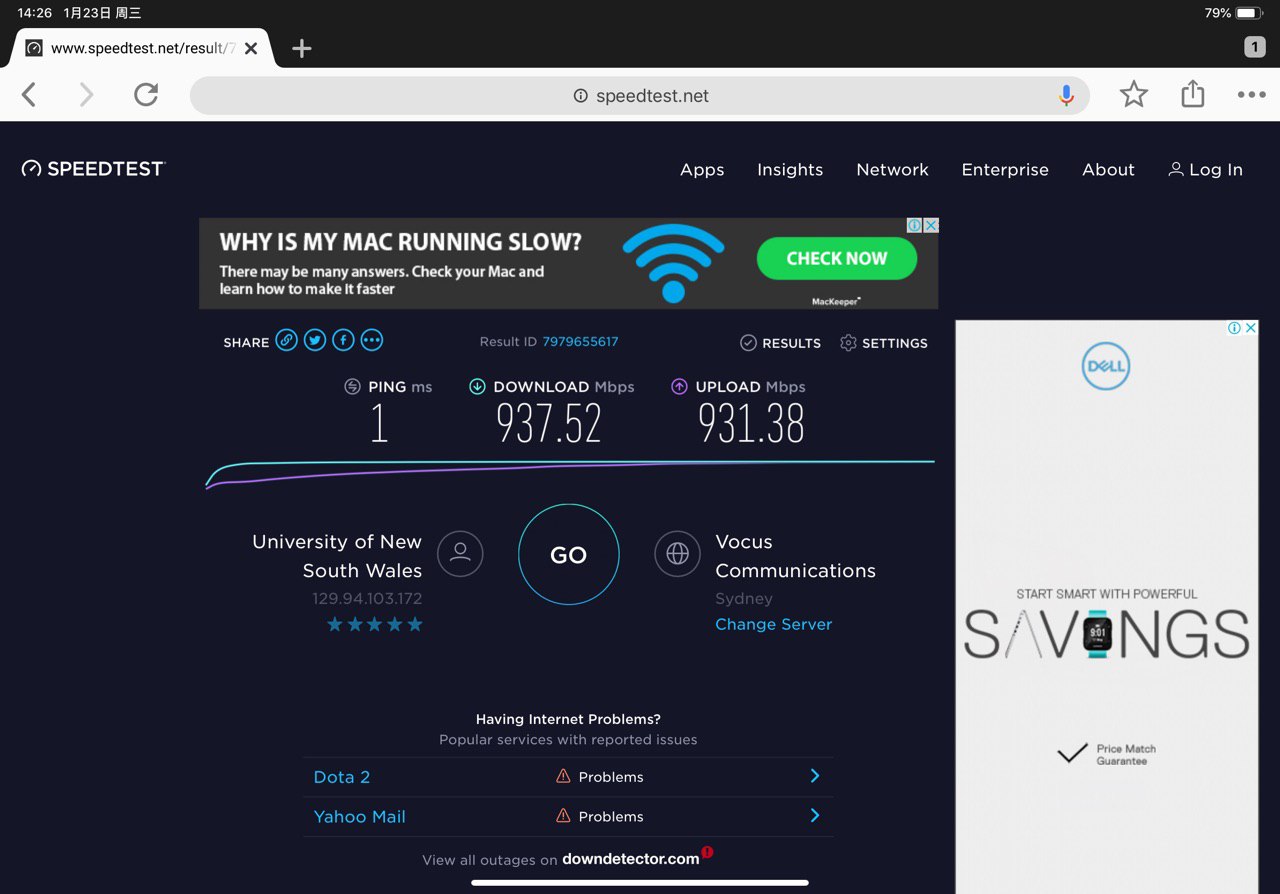The height and width of the screenshot is (894, 1280).
Task: Bookmark page with the star icon
Action: [x=1133, y=95]
